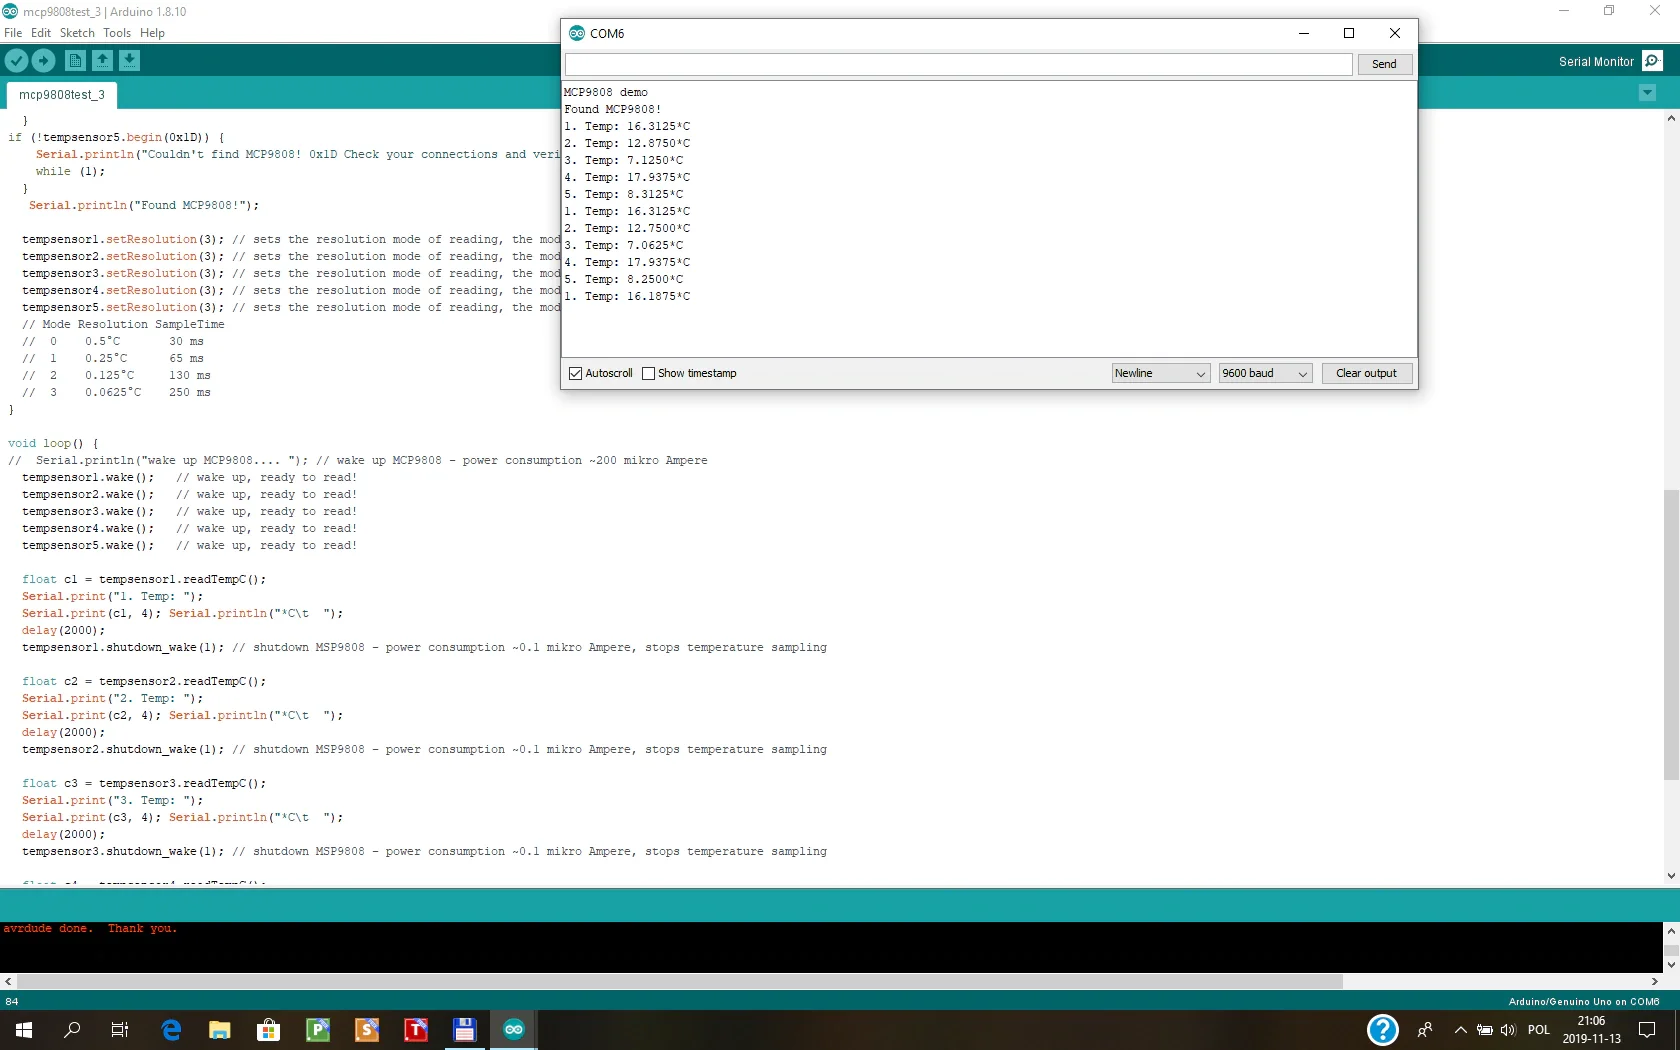Open the clock showing 21:06
Image resolution: width=1680 pixels, height=1050 pixels.
tap(1591, 1030)
